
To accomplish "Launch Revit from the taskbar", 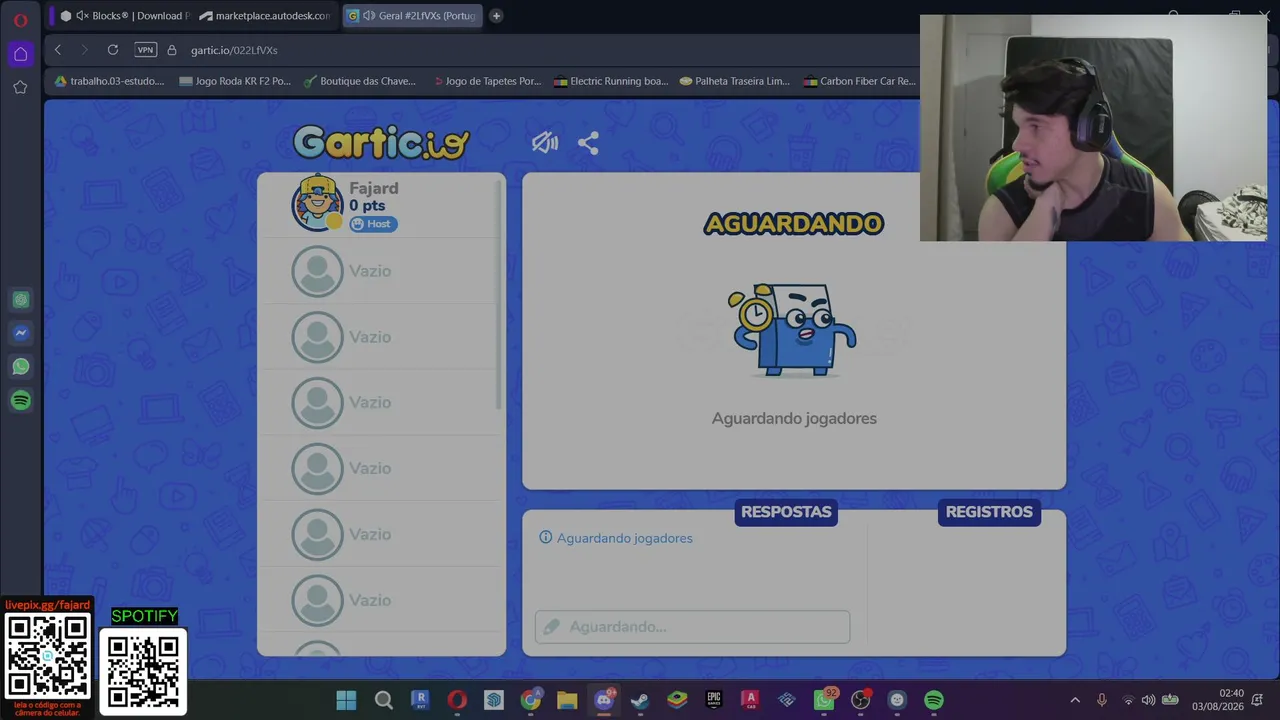I will click(x=420, y=700).
